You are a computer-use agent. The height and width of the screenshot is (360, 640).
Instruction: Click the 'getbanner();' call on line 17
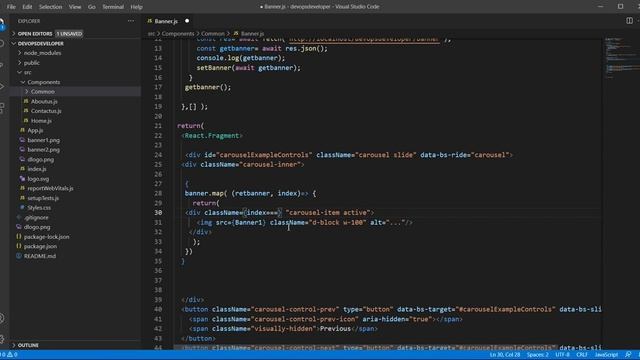(x=208, y=87)
